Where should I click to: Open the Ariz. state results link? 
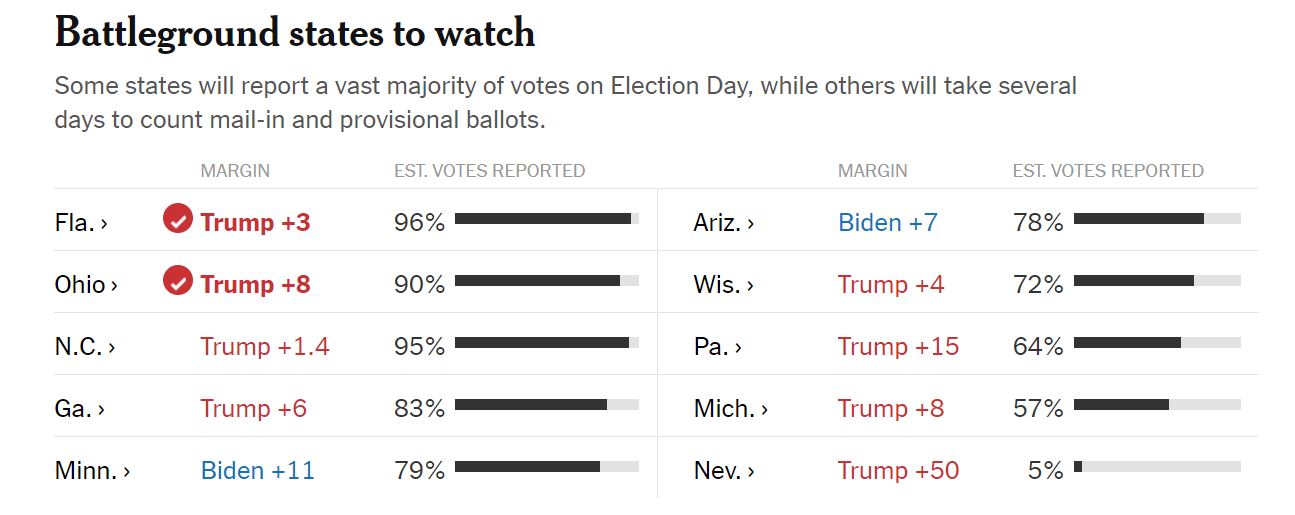pos(724,223)
